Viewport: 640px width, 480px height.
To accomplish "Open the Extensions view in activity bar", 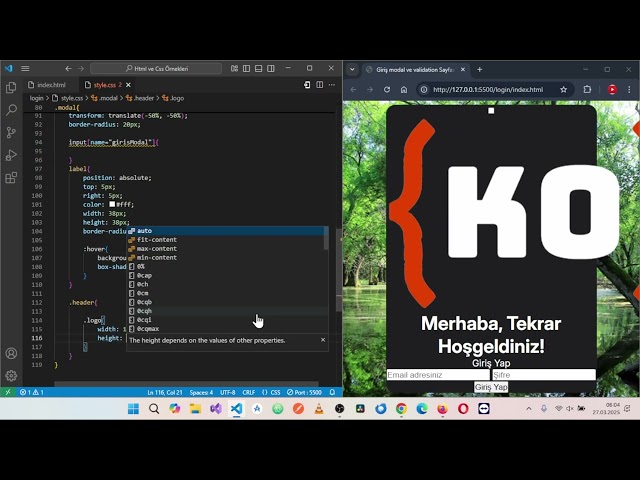I will coord(11,178).
